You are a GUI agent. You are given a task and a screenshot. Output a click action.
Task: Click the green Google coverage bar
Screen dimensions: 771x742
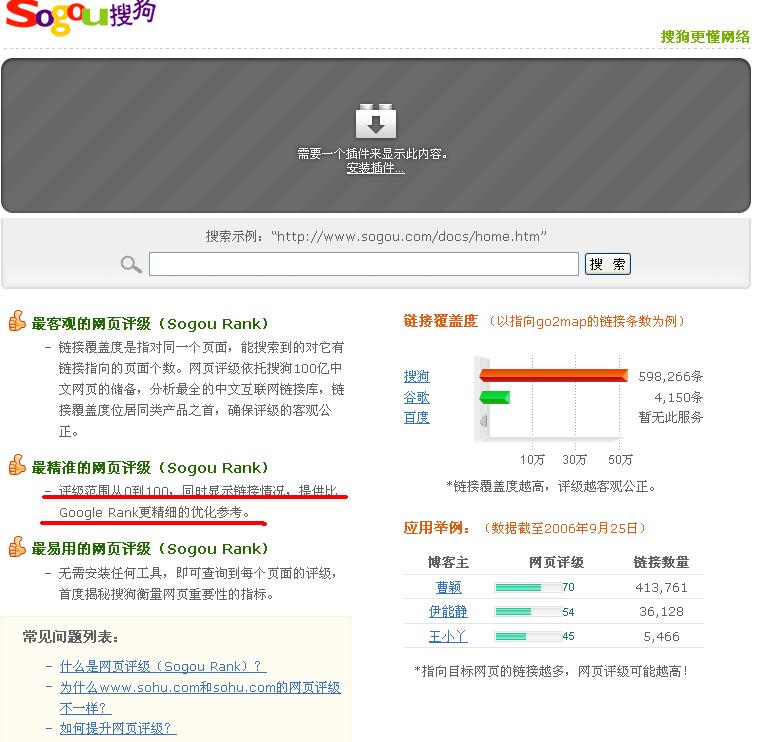tap(495, 397)
